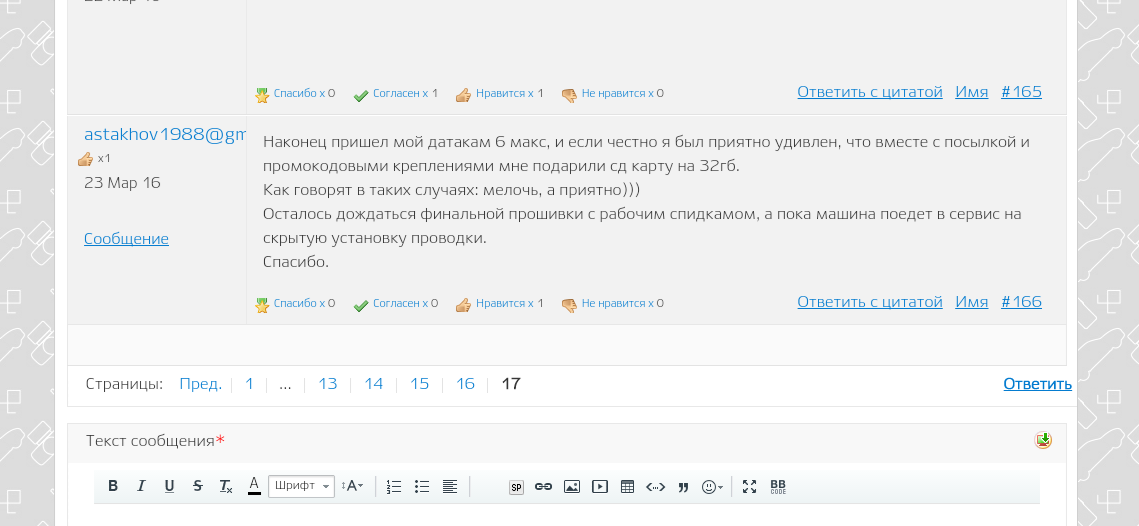The width and height of the screenshot is (1139, 526).
Task: Apply strikethrough to text
Action: tap(197, 487)
